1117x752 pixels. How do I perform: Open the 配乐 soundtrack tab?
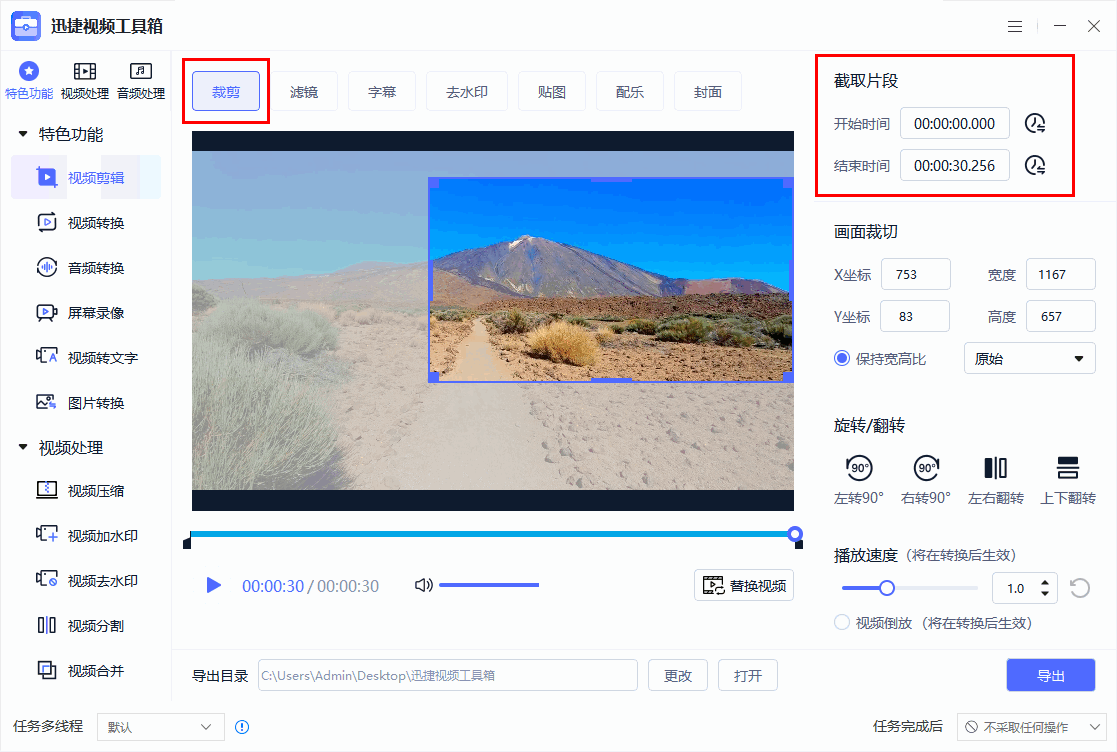tap(630, 91)
